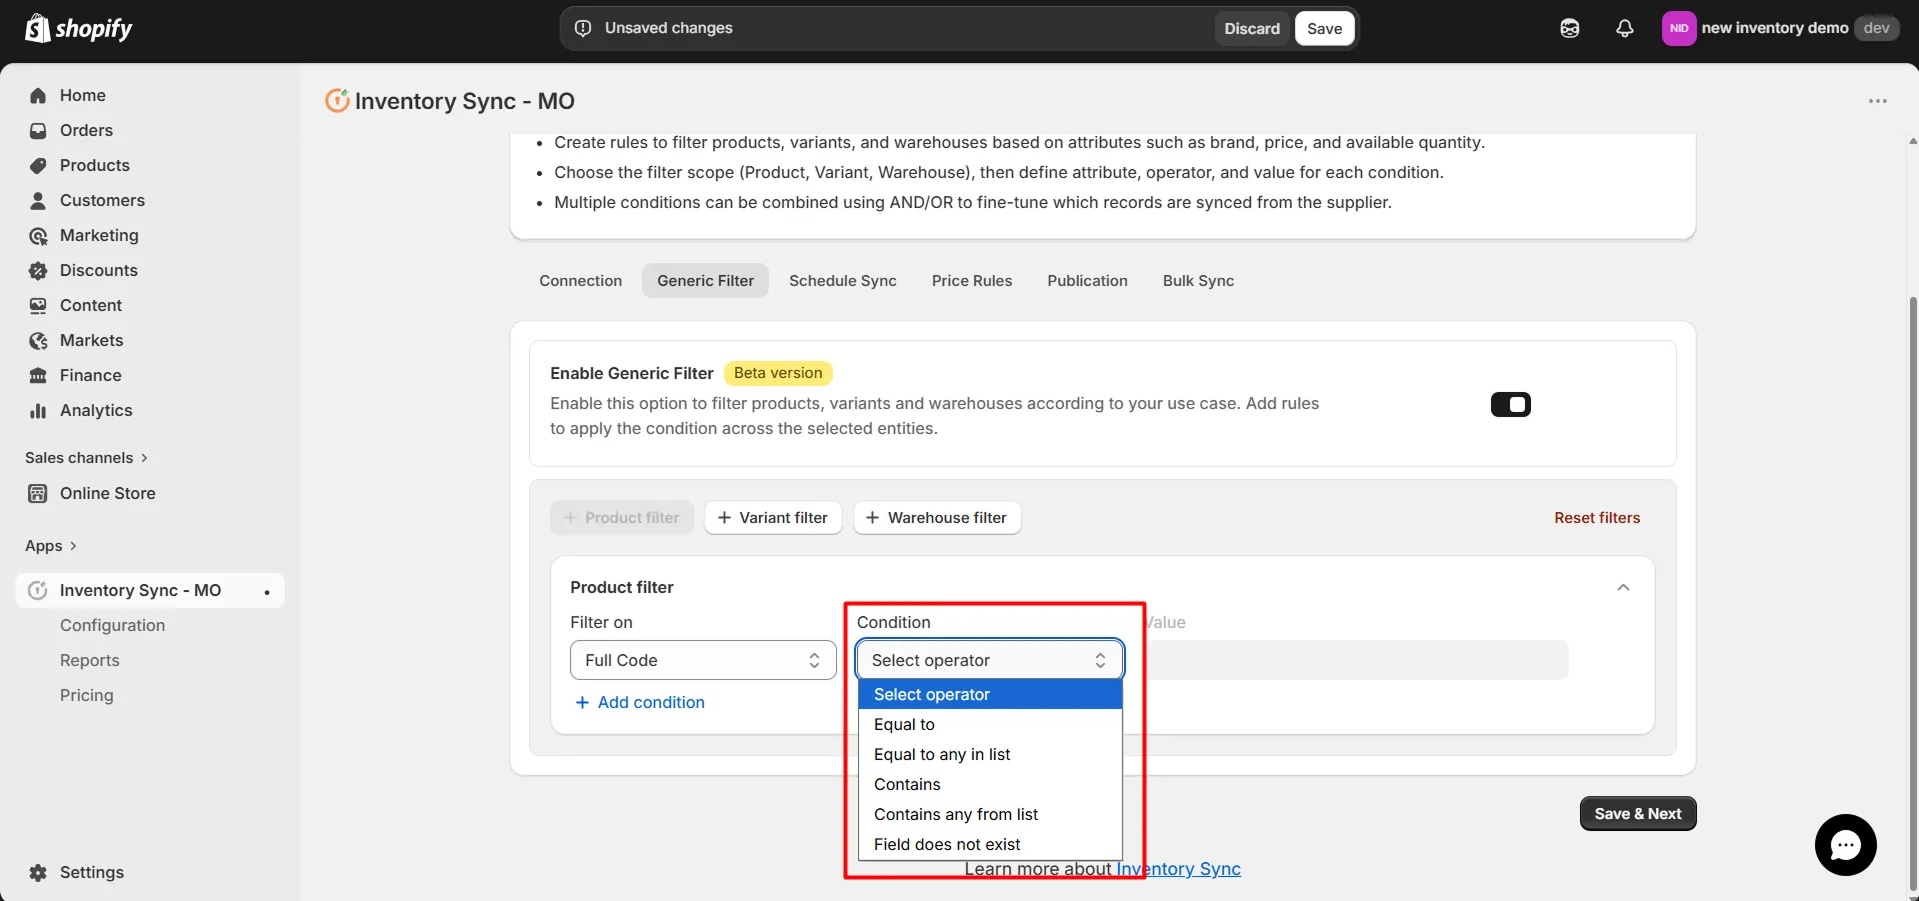Click the Save & Next button
Viewport: 1919px width, 901px height.
click(1636, 813)
